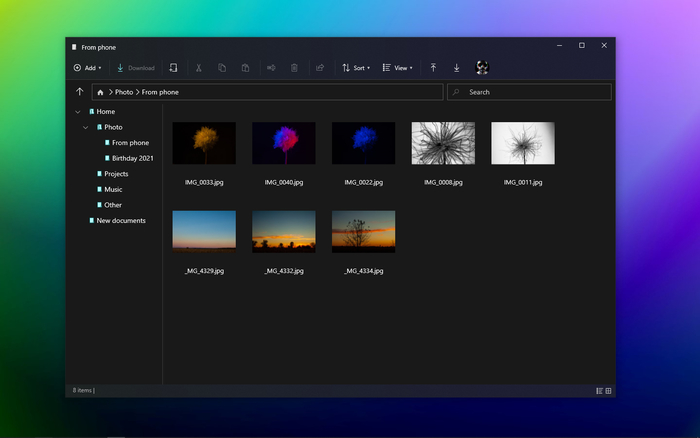Click the Download button
The height and width of the screenshot is (438, 700).
coord(135,68)
